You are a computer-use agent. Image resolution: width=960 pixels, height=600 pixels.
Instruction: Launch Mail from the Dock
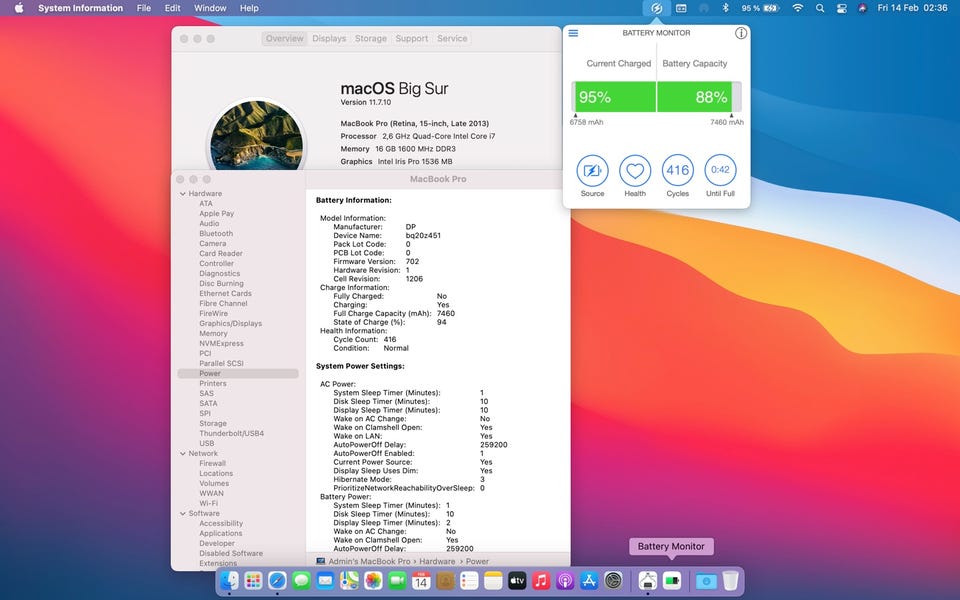[325, 580]
